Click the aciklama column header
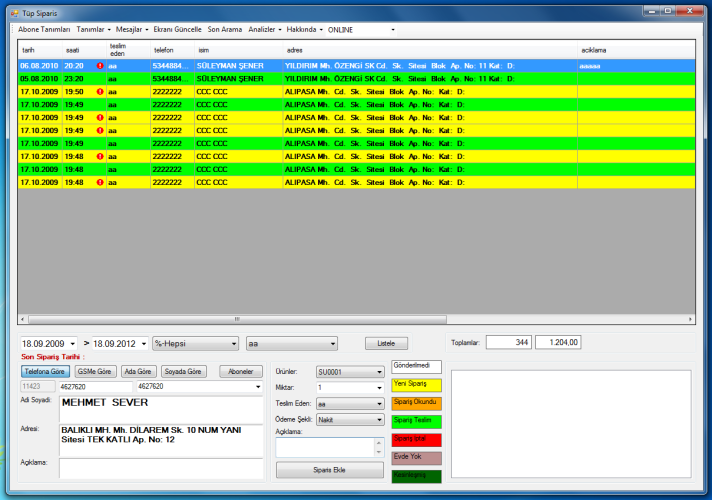 point(636,50)
